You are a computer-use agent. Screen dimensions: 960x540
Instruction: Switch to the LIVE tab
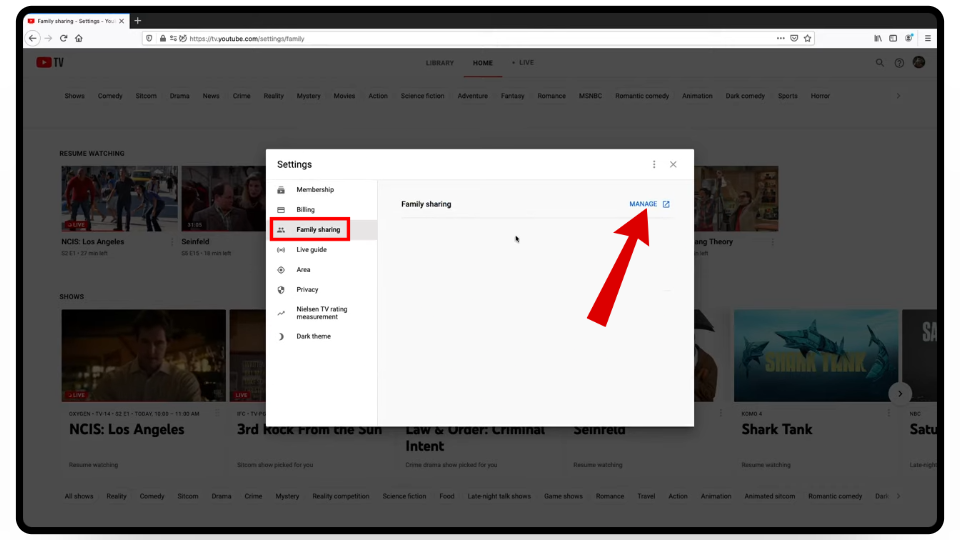(523, 62)
